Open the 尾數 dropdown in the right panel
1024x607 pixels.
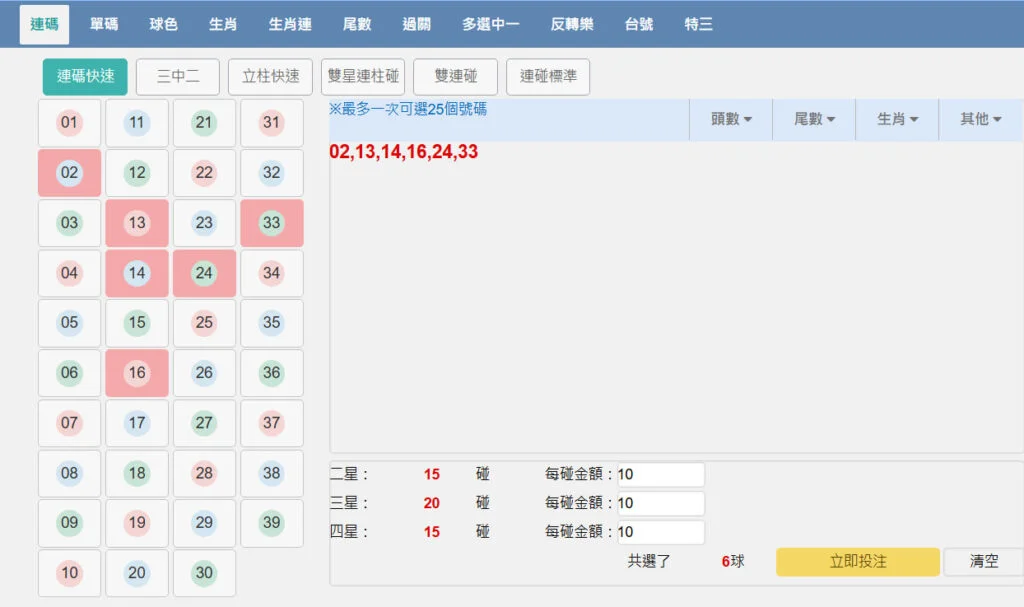coord(814,118)
